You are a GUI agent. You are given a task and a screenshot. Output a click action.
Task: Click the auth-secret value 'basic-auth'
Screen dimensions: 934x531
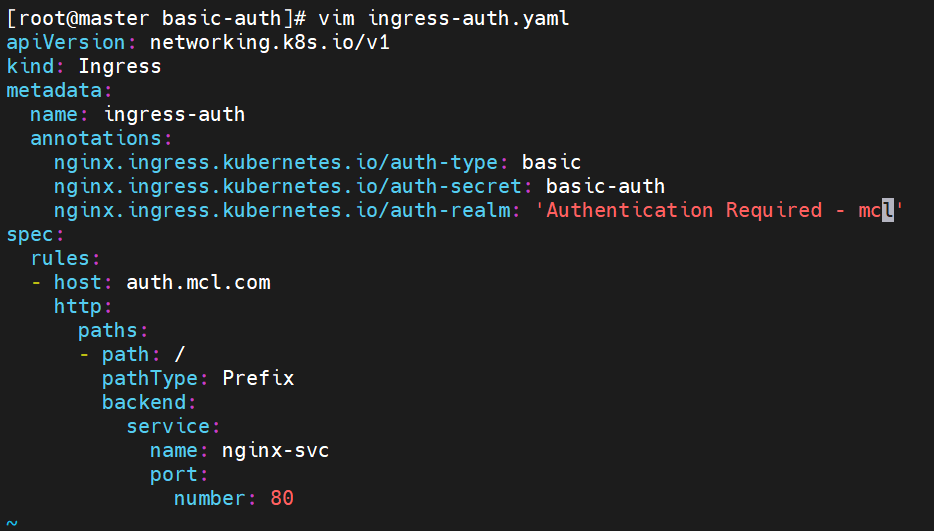pos(605,186)
